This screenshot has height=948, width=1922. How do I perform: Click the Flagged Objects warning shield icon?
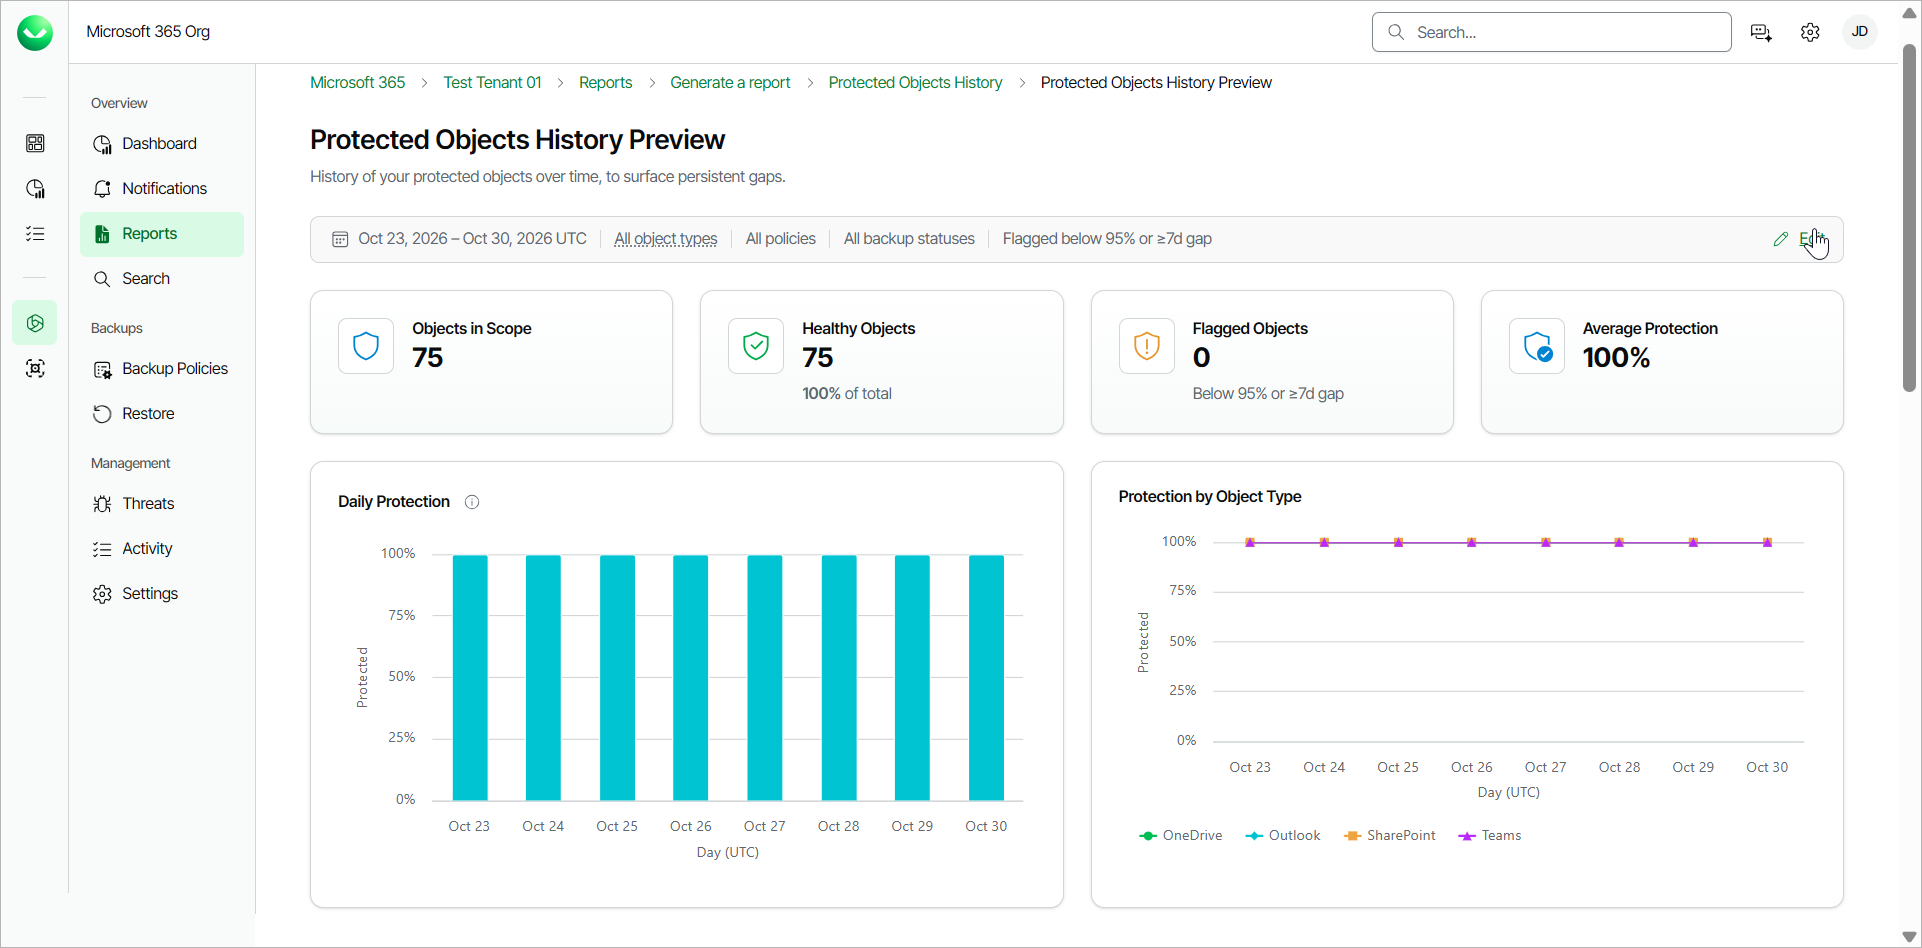(1146, 346)
